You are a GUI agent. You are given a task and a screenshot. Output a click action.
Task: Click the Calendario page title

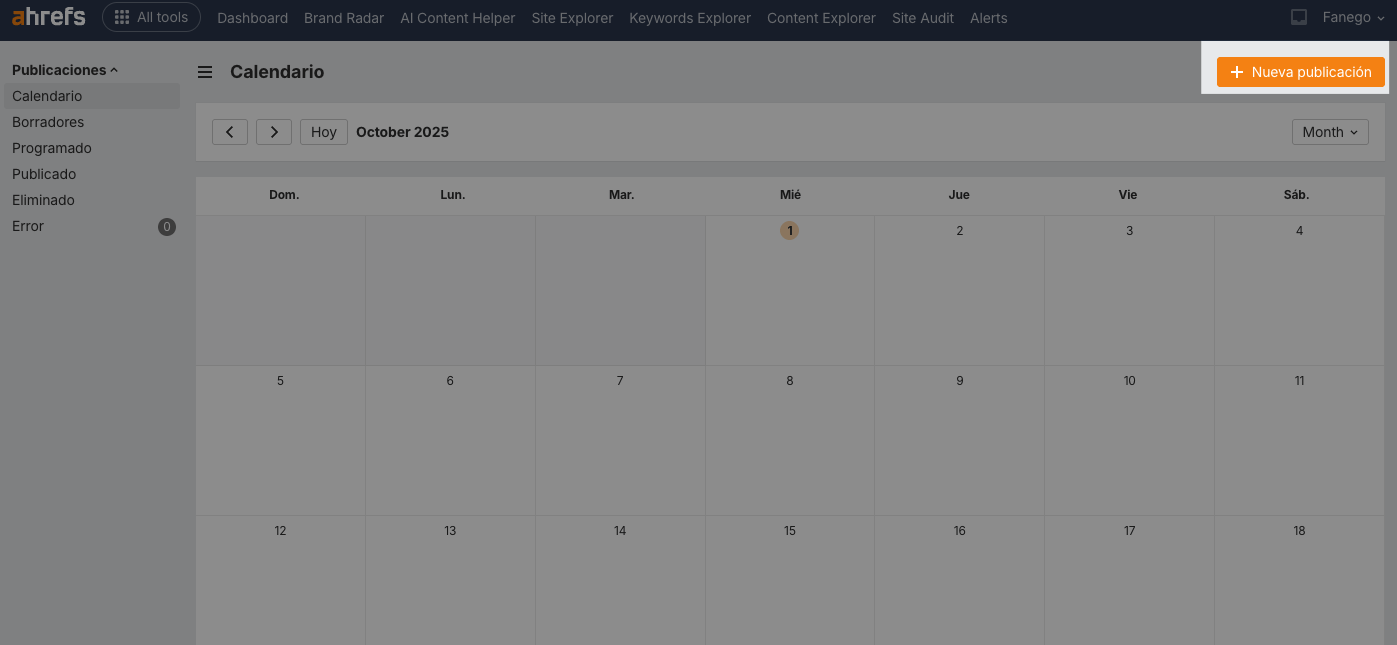277,72
